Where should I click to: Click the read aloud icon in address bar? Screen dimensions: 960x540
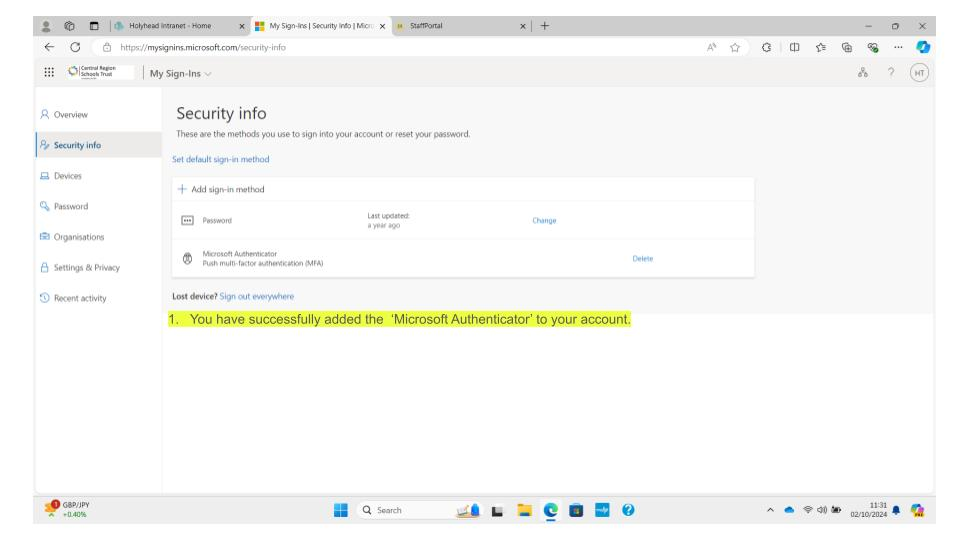711,47
